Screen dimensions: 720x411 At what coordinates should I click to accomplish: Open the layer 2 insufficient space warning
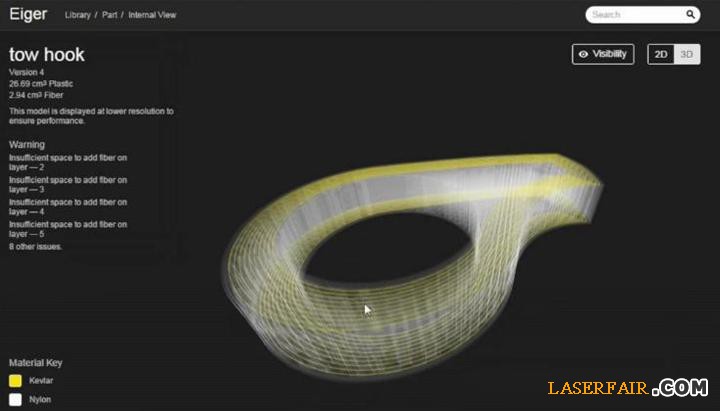[68, 162]
